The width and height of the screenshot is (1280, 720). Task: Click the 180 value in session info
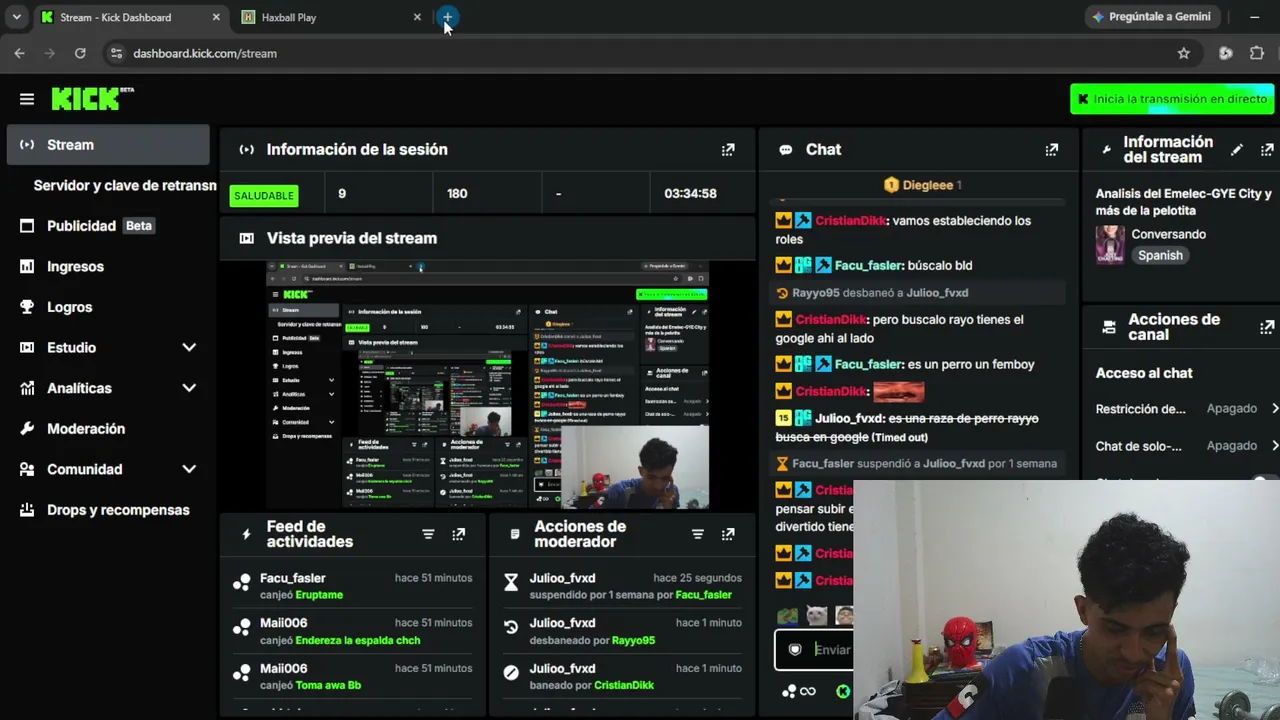click(457, 193)
